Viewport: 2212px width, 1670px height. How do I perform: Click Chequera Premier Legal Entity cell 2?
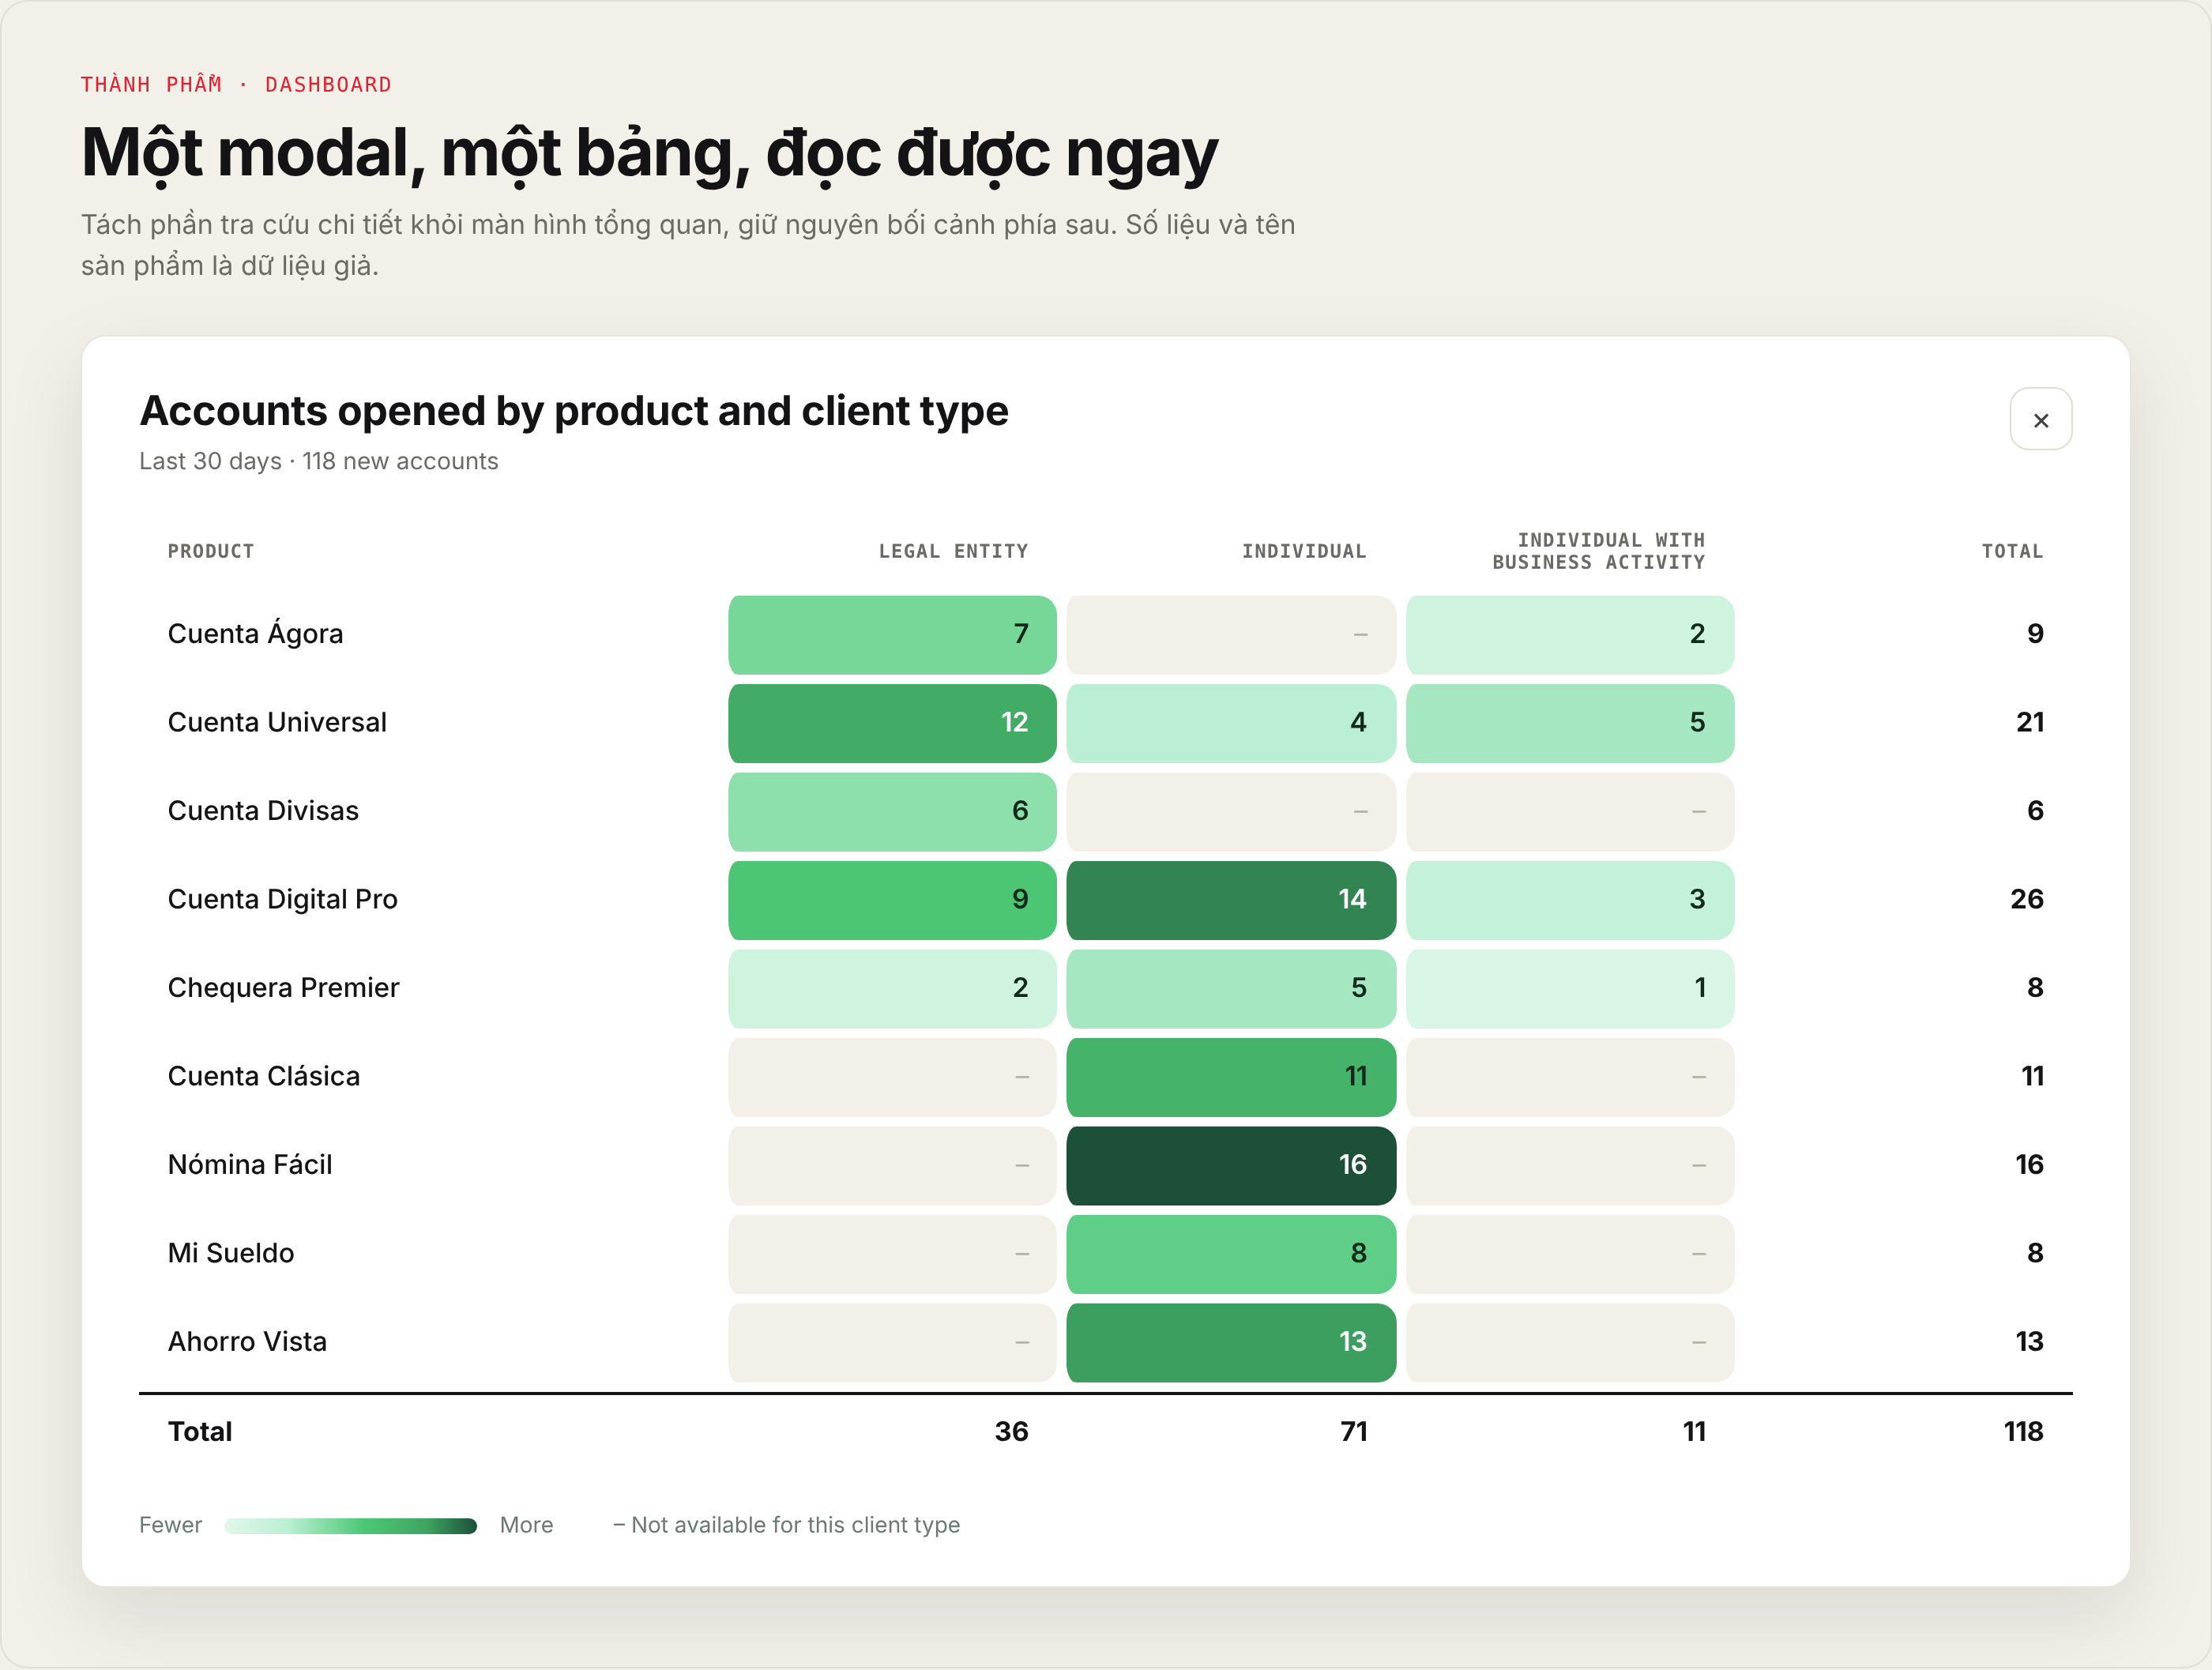892,989
